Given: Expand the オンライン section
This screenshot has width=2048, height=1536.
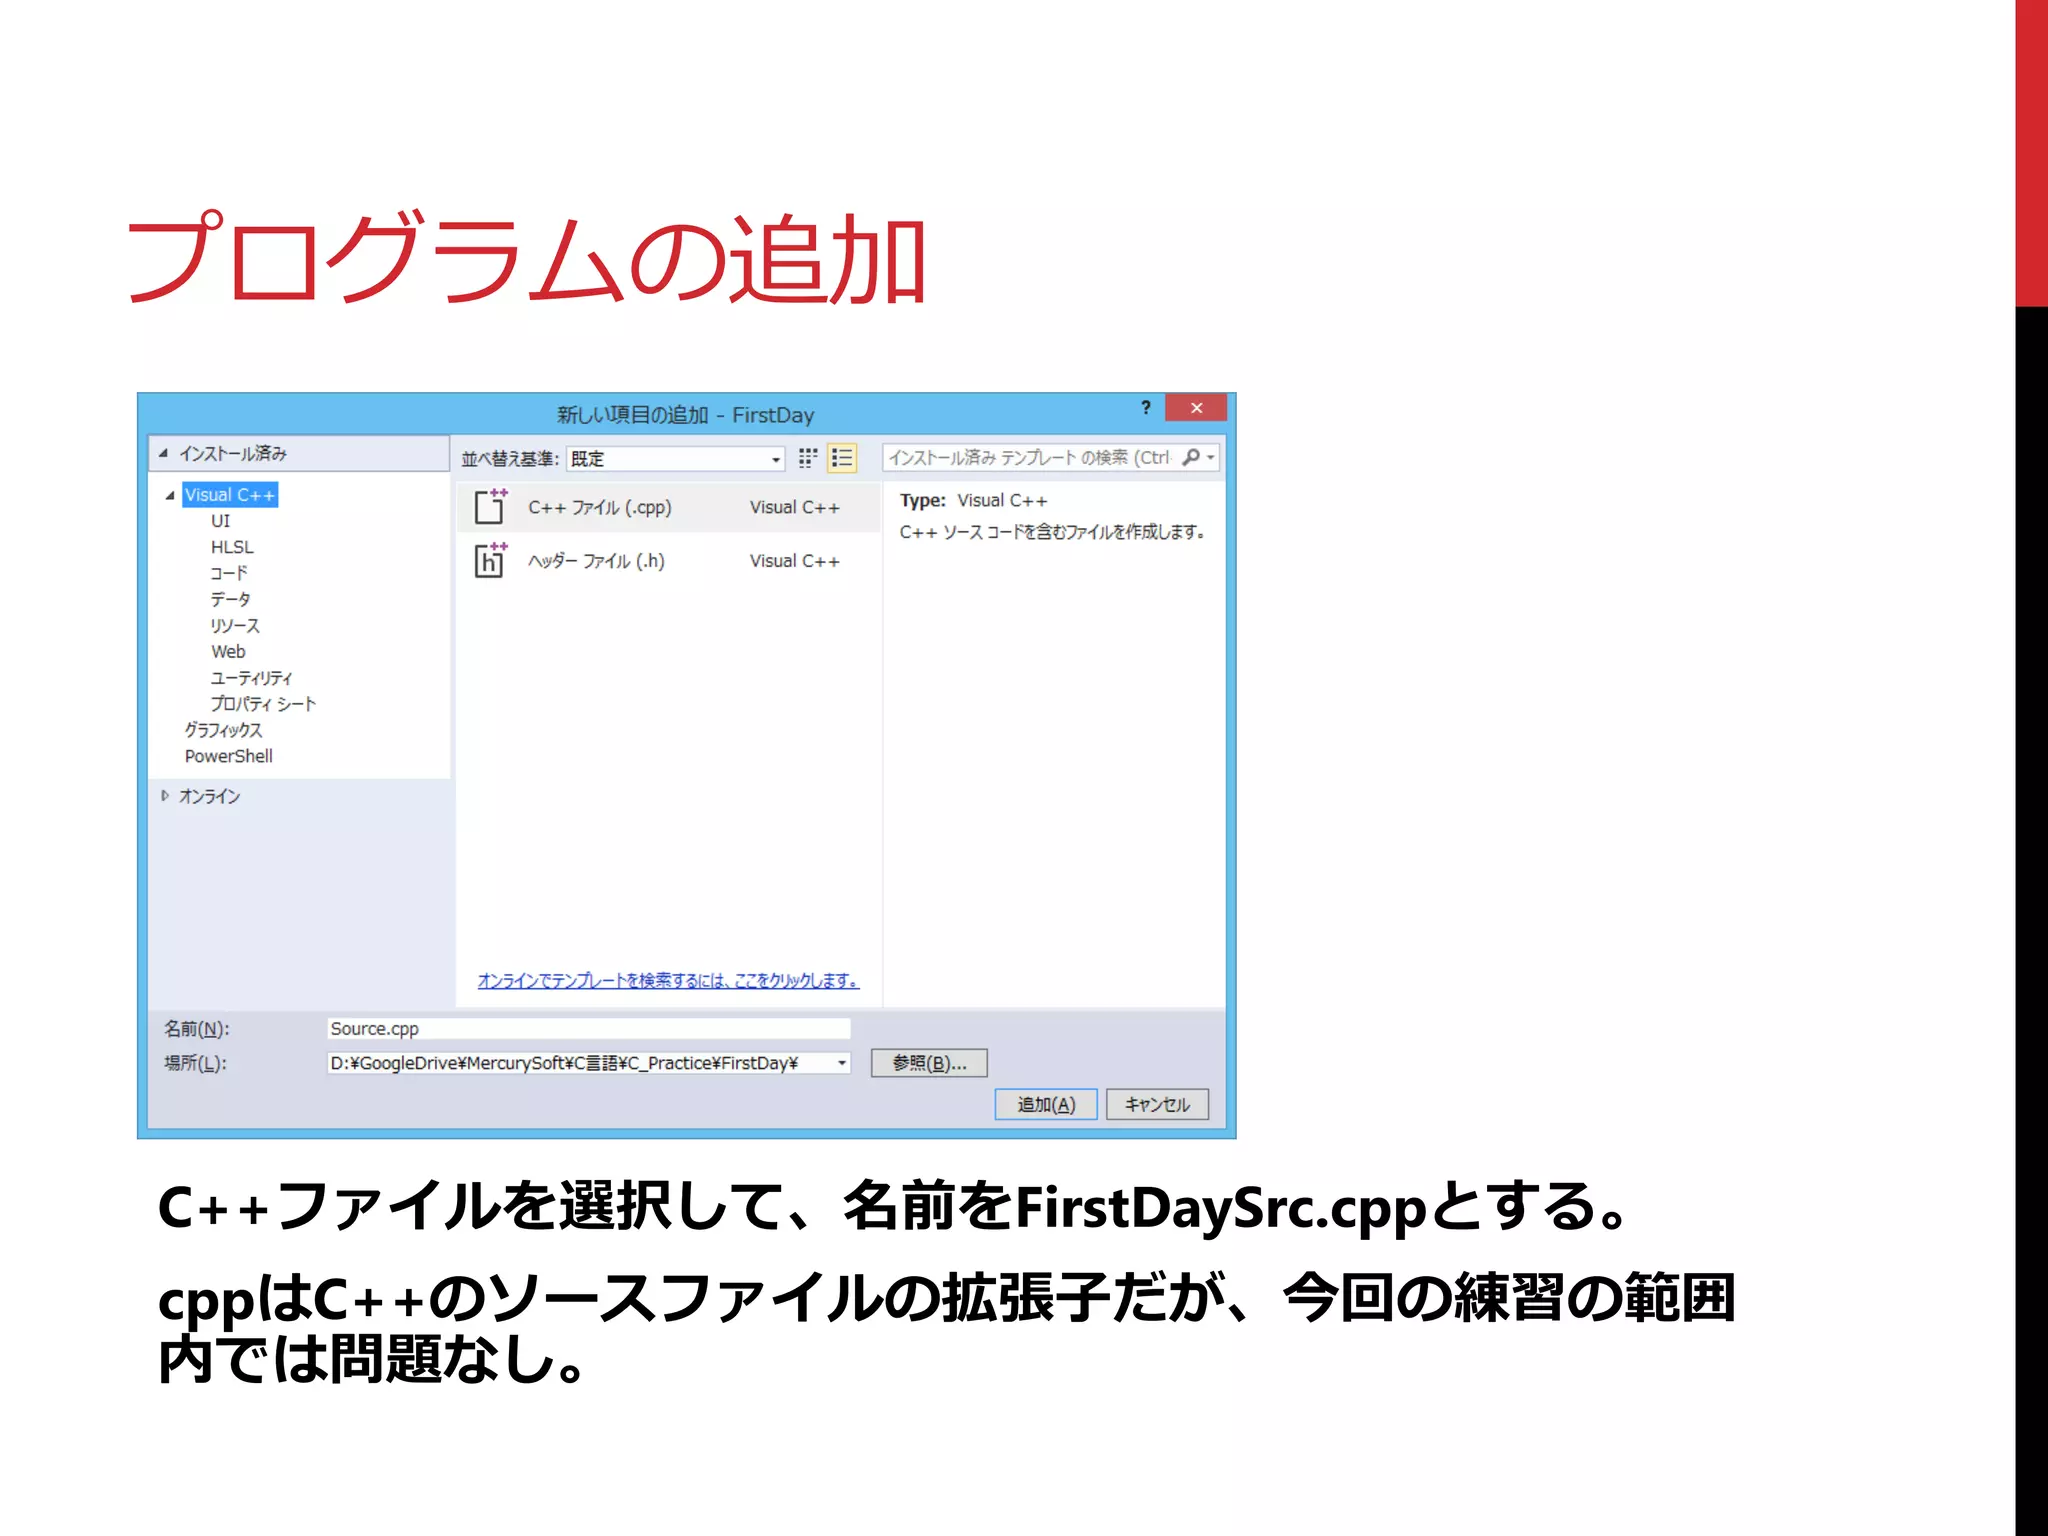Looking at the screenshot, I should point(165,796).
